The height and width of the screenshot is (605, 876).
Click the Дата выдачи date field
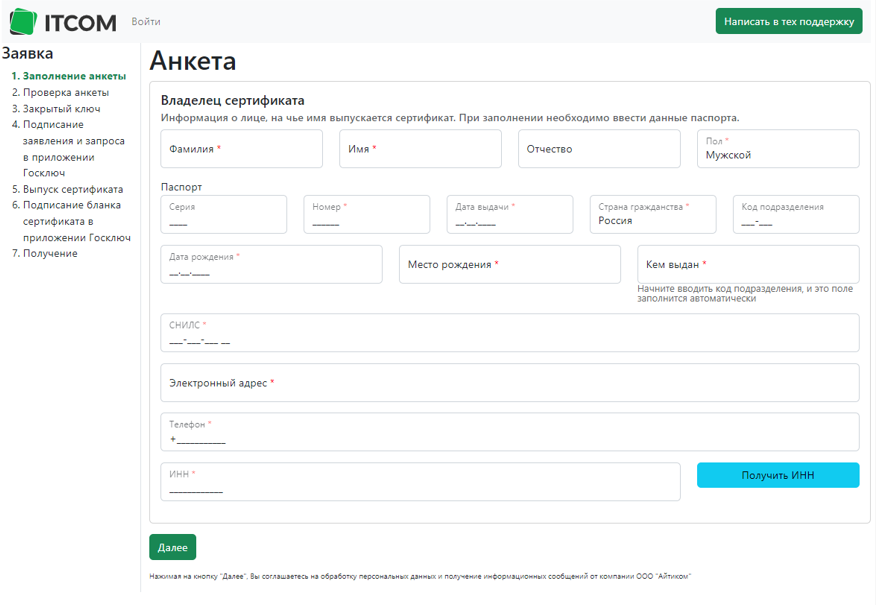coord(509,214)
